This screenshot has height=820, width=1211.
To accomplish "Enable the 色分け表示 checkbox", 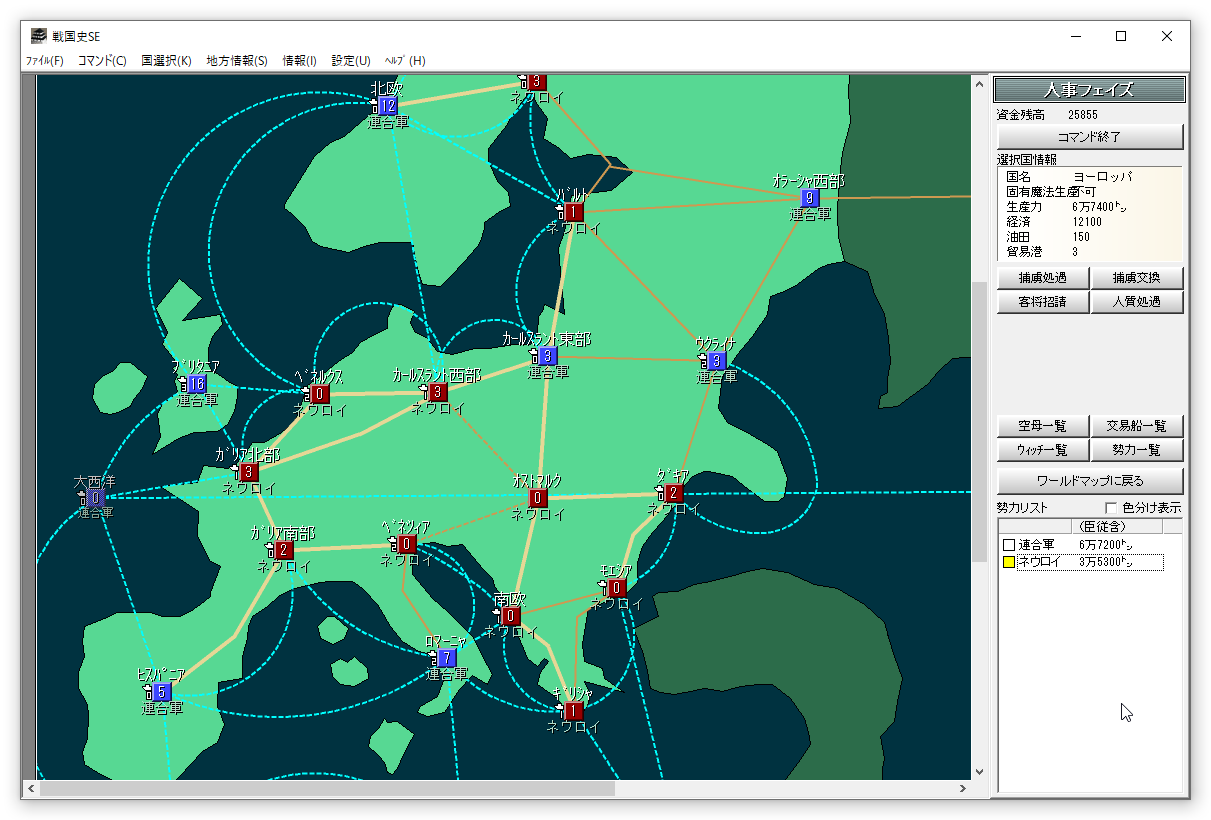I will click(1111, 508).
